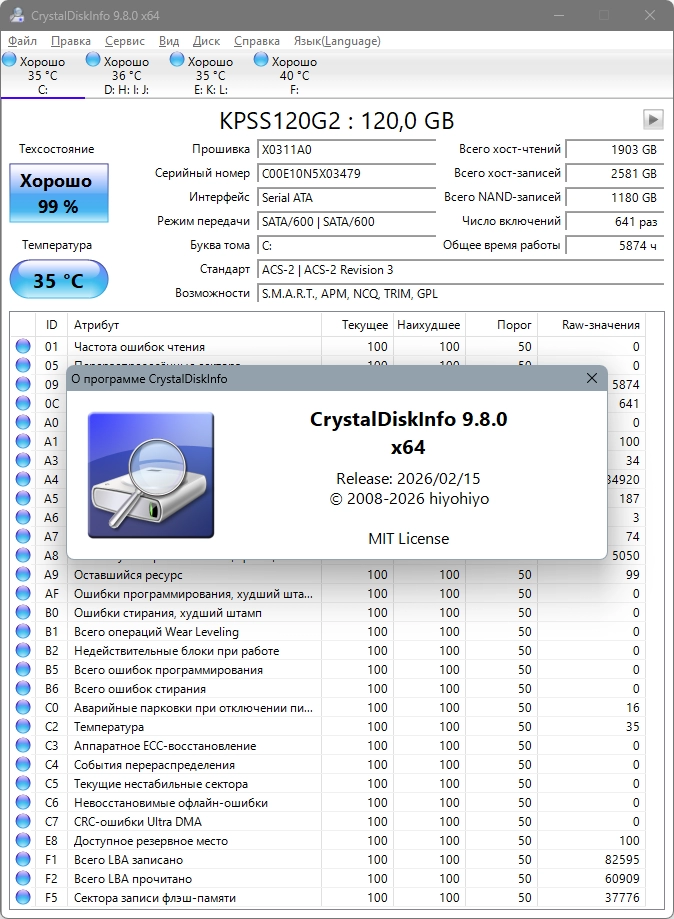The height and width of the screenshot is (919, 674).
Task: Click the status circle icon for attribute C7
Action: click(23, 822)
